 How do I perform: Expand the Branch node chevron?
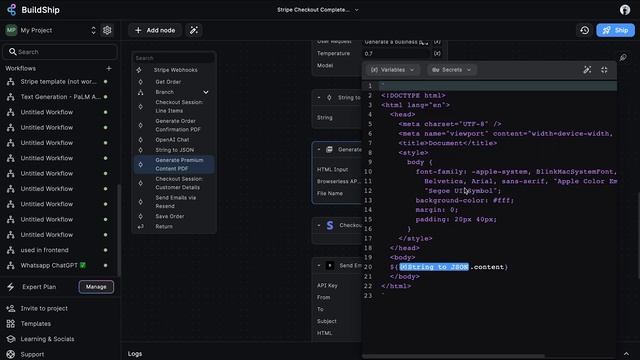[x=206, y=92]
